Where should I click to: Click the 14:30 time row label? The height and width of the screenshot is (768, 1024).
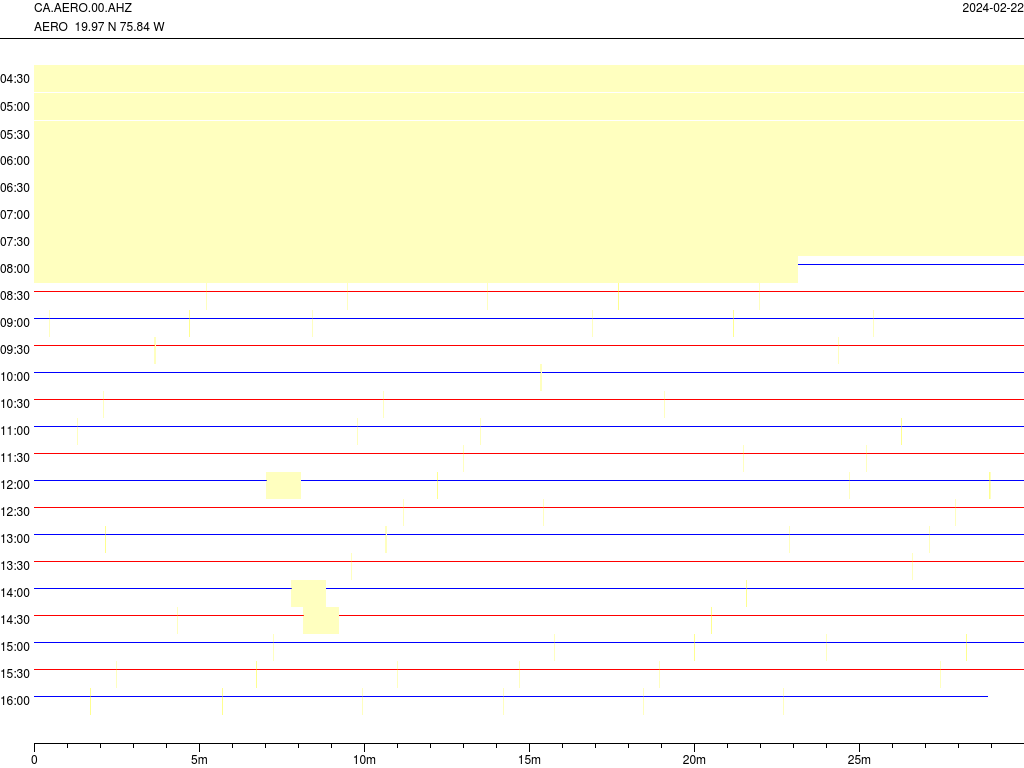click(x=15, y=620)
